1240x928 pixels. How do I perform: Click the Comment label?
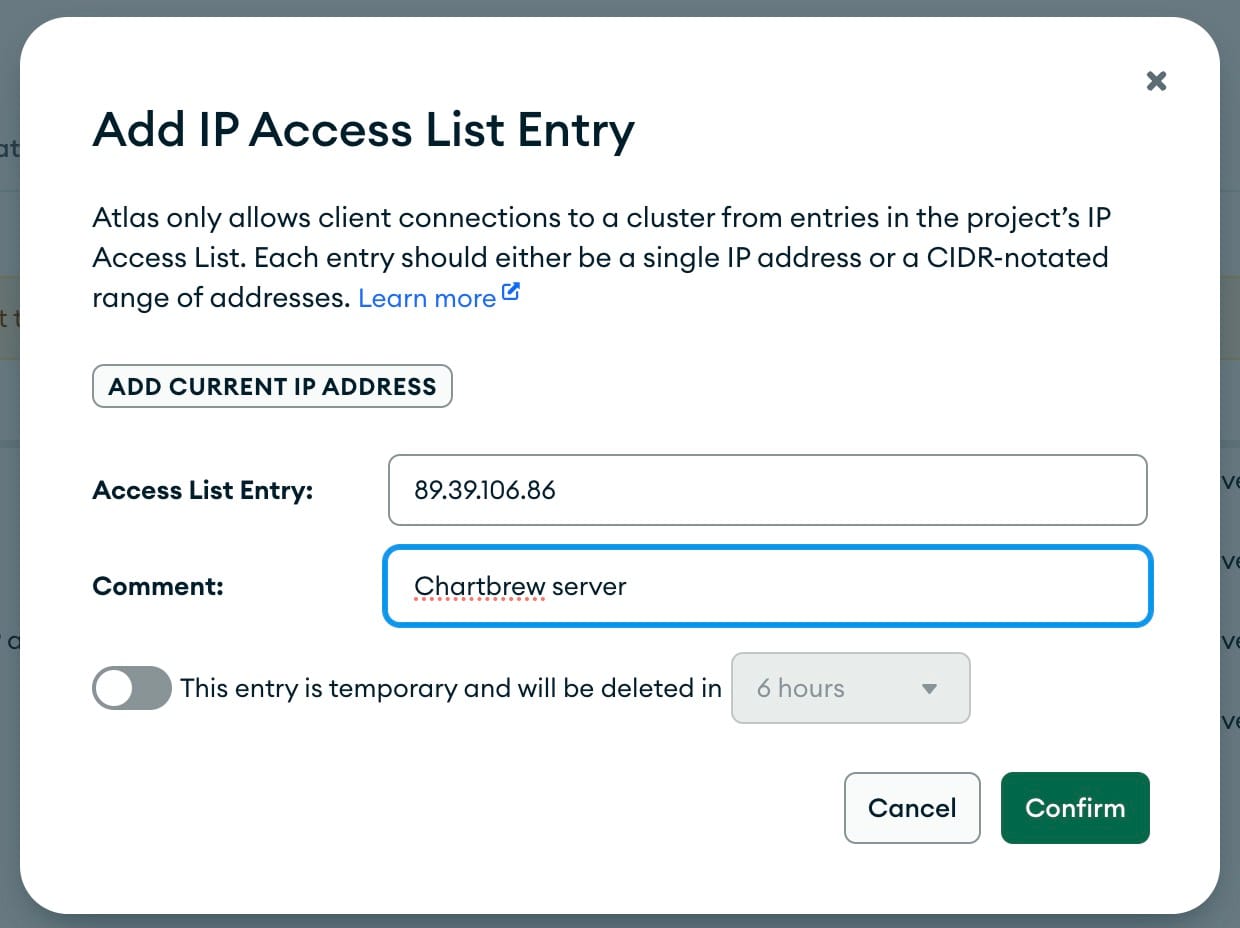pos(158,586)
